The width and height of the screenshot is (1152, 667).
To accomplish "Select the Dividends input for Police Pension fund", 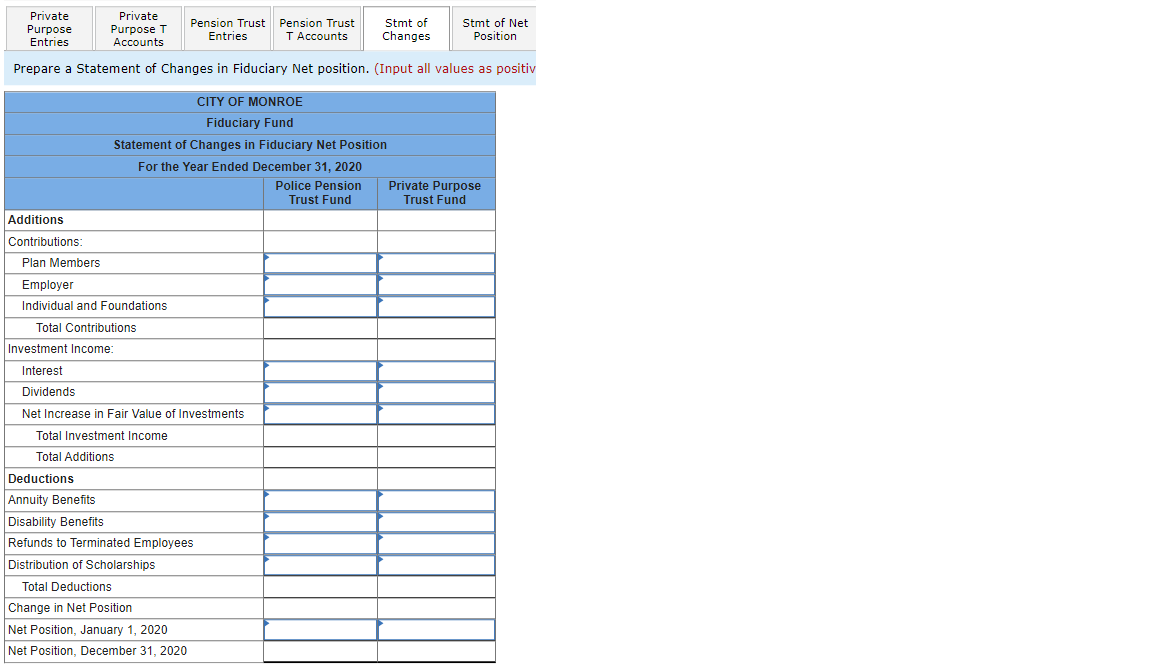I will 320,392.
